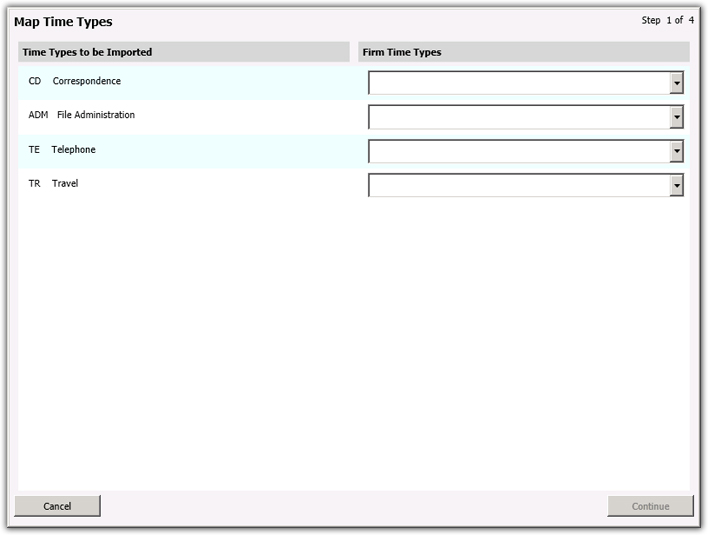The image size is (708, 535).
Task: Click the CD code in first row
Action: tap(35, 81)
